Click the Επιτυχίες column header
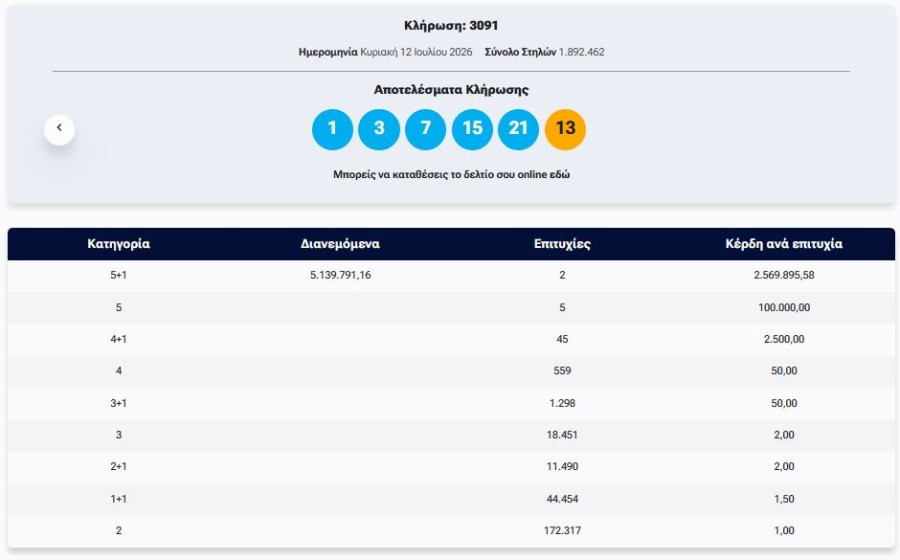 (x=562, y=244)
